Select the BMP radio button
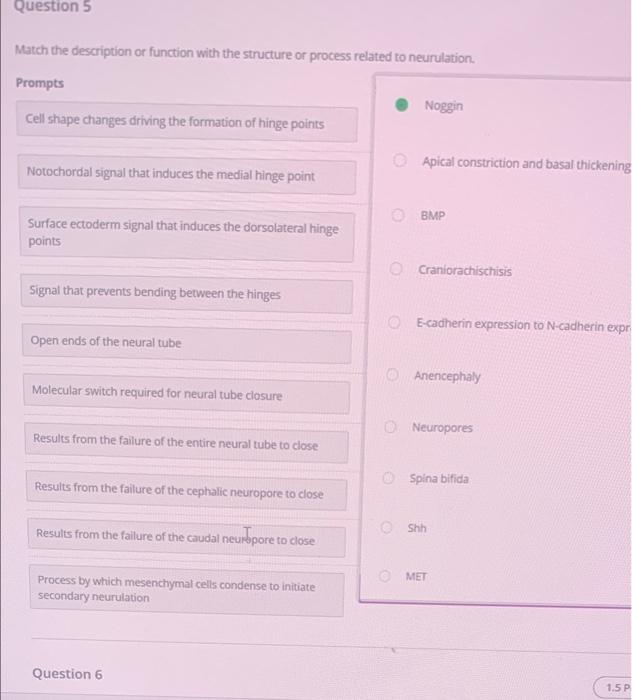The width and height of the screenshot is (632, 700). click(x=398, y=215)
